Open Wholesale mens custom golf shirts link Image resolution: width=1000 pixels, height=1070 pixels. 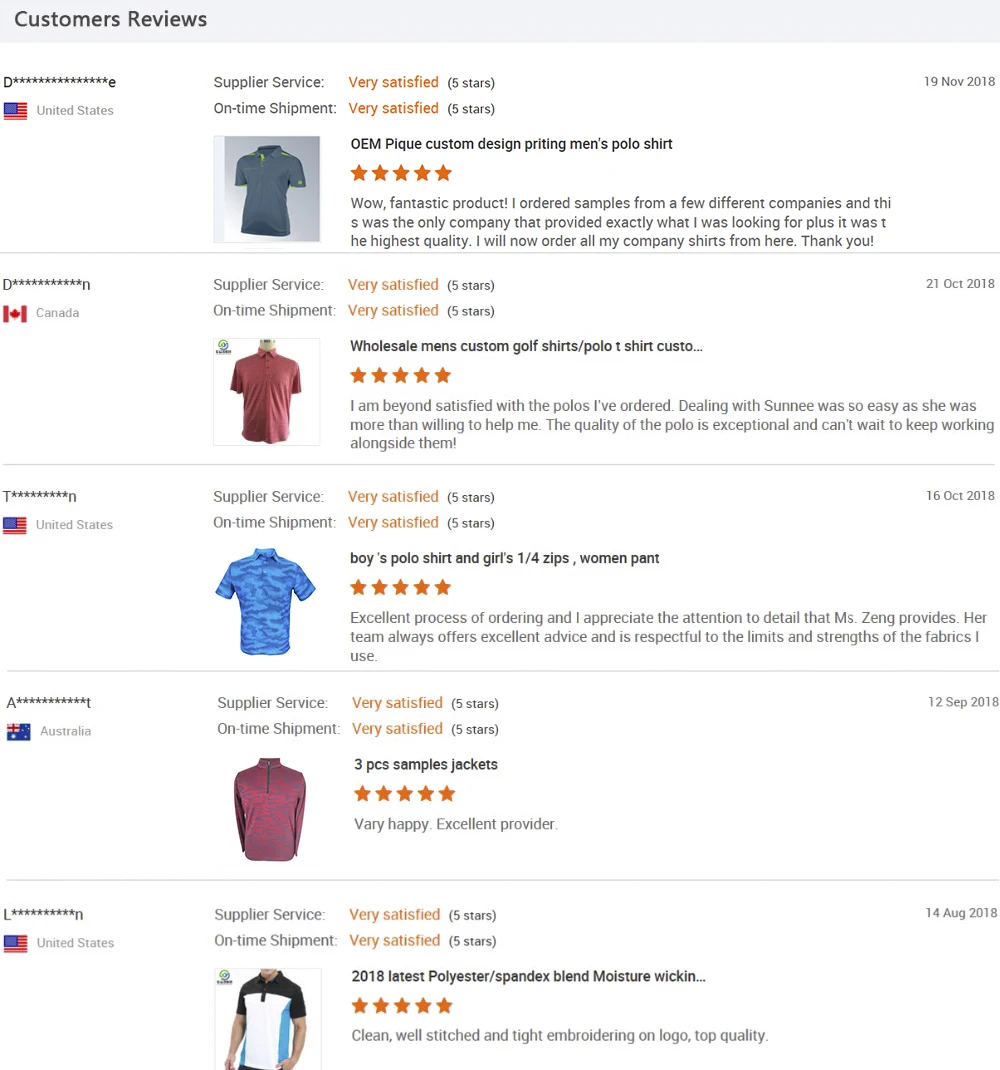(x=526, y=346)
